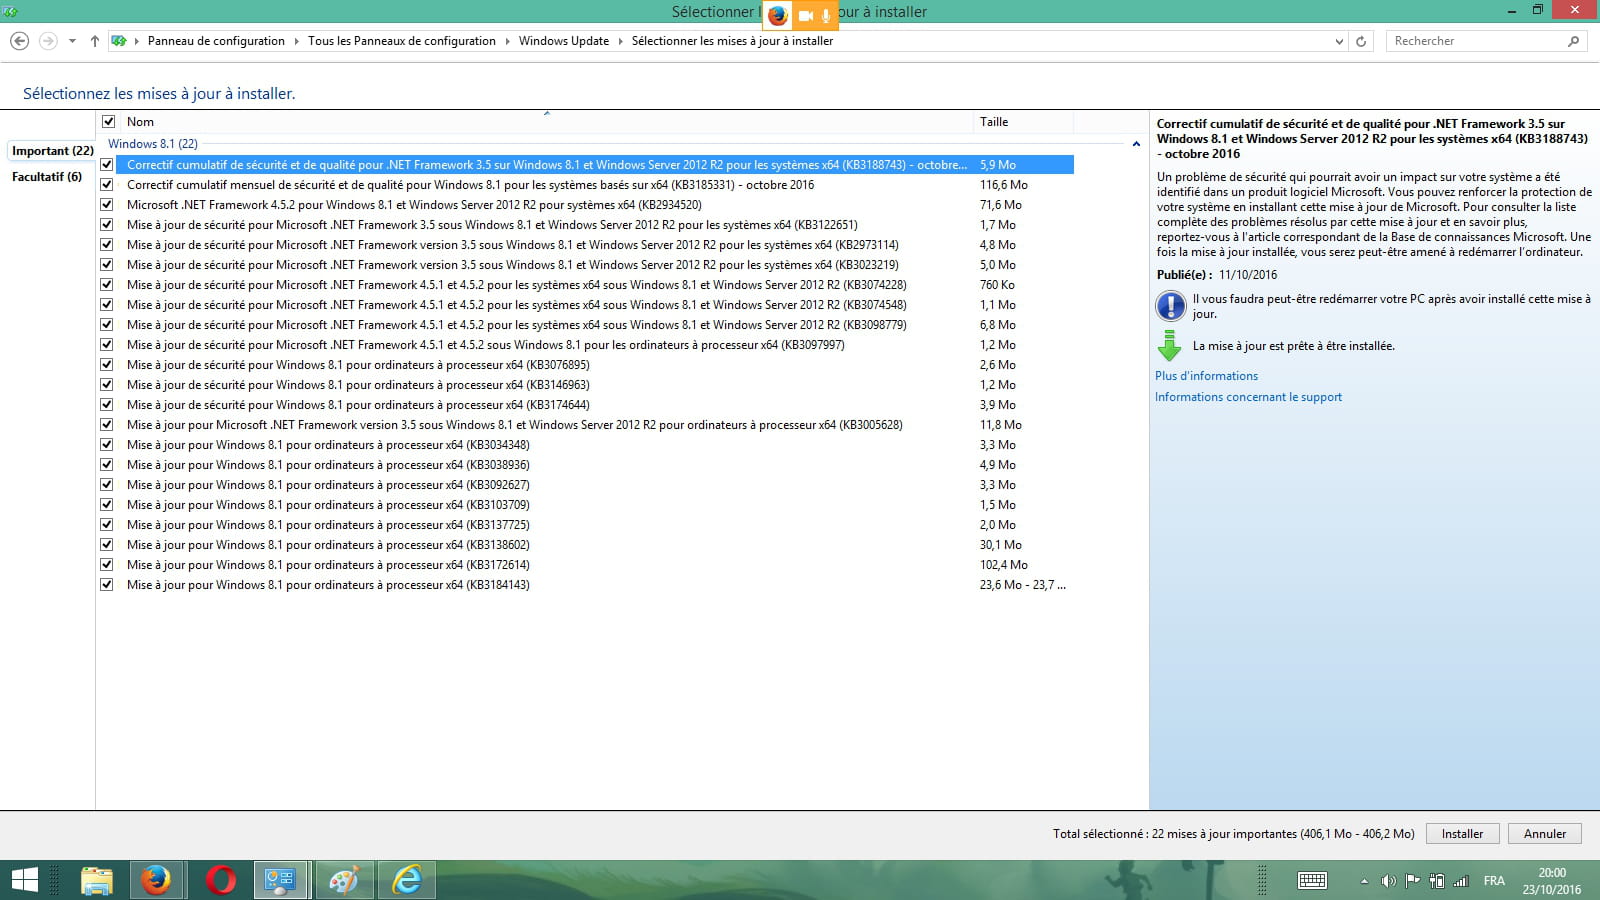Uncheck KB3188743 .NET Framework 3.5 update
The image size is (1600, 900).
(x=107, y=165)
